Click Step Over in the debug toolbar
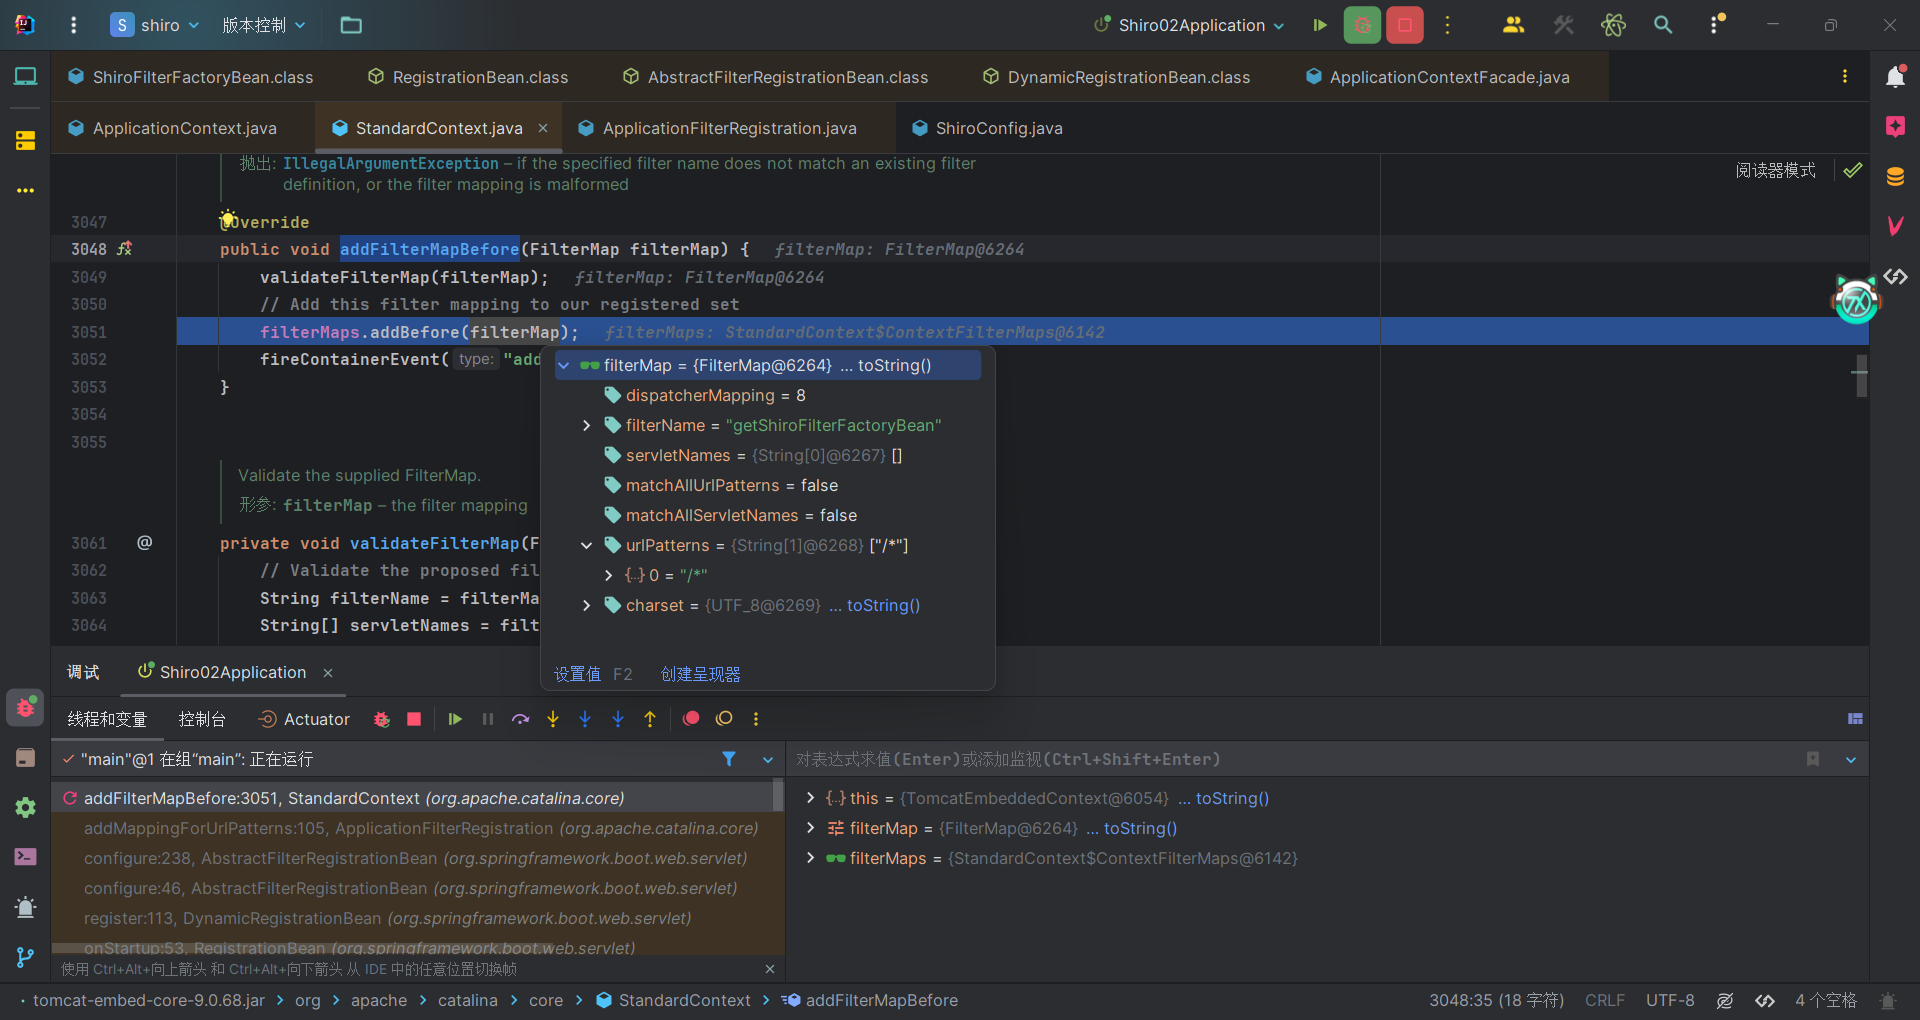 (x=520, y=719)
